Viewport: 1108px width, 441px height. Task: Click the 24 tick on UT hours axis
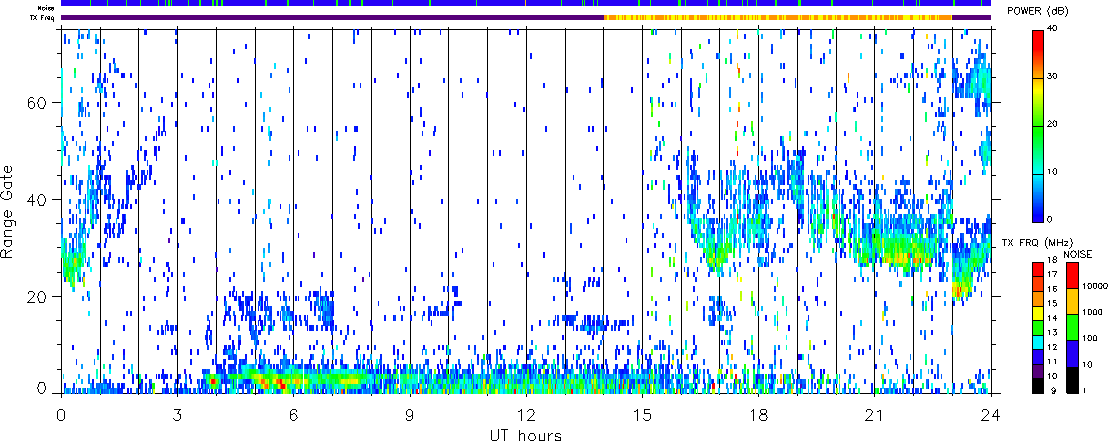click(x=991, y=414)
